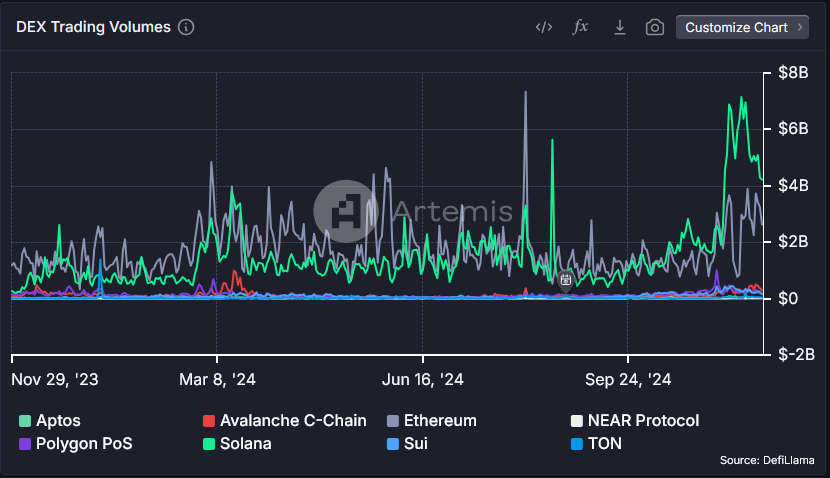Toggle the Sui series in legend
This screenshot has height=478, width=830.
pyautogui.click(x=407, y=444)
